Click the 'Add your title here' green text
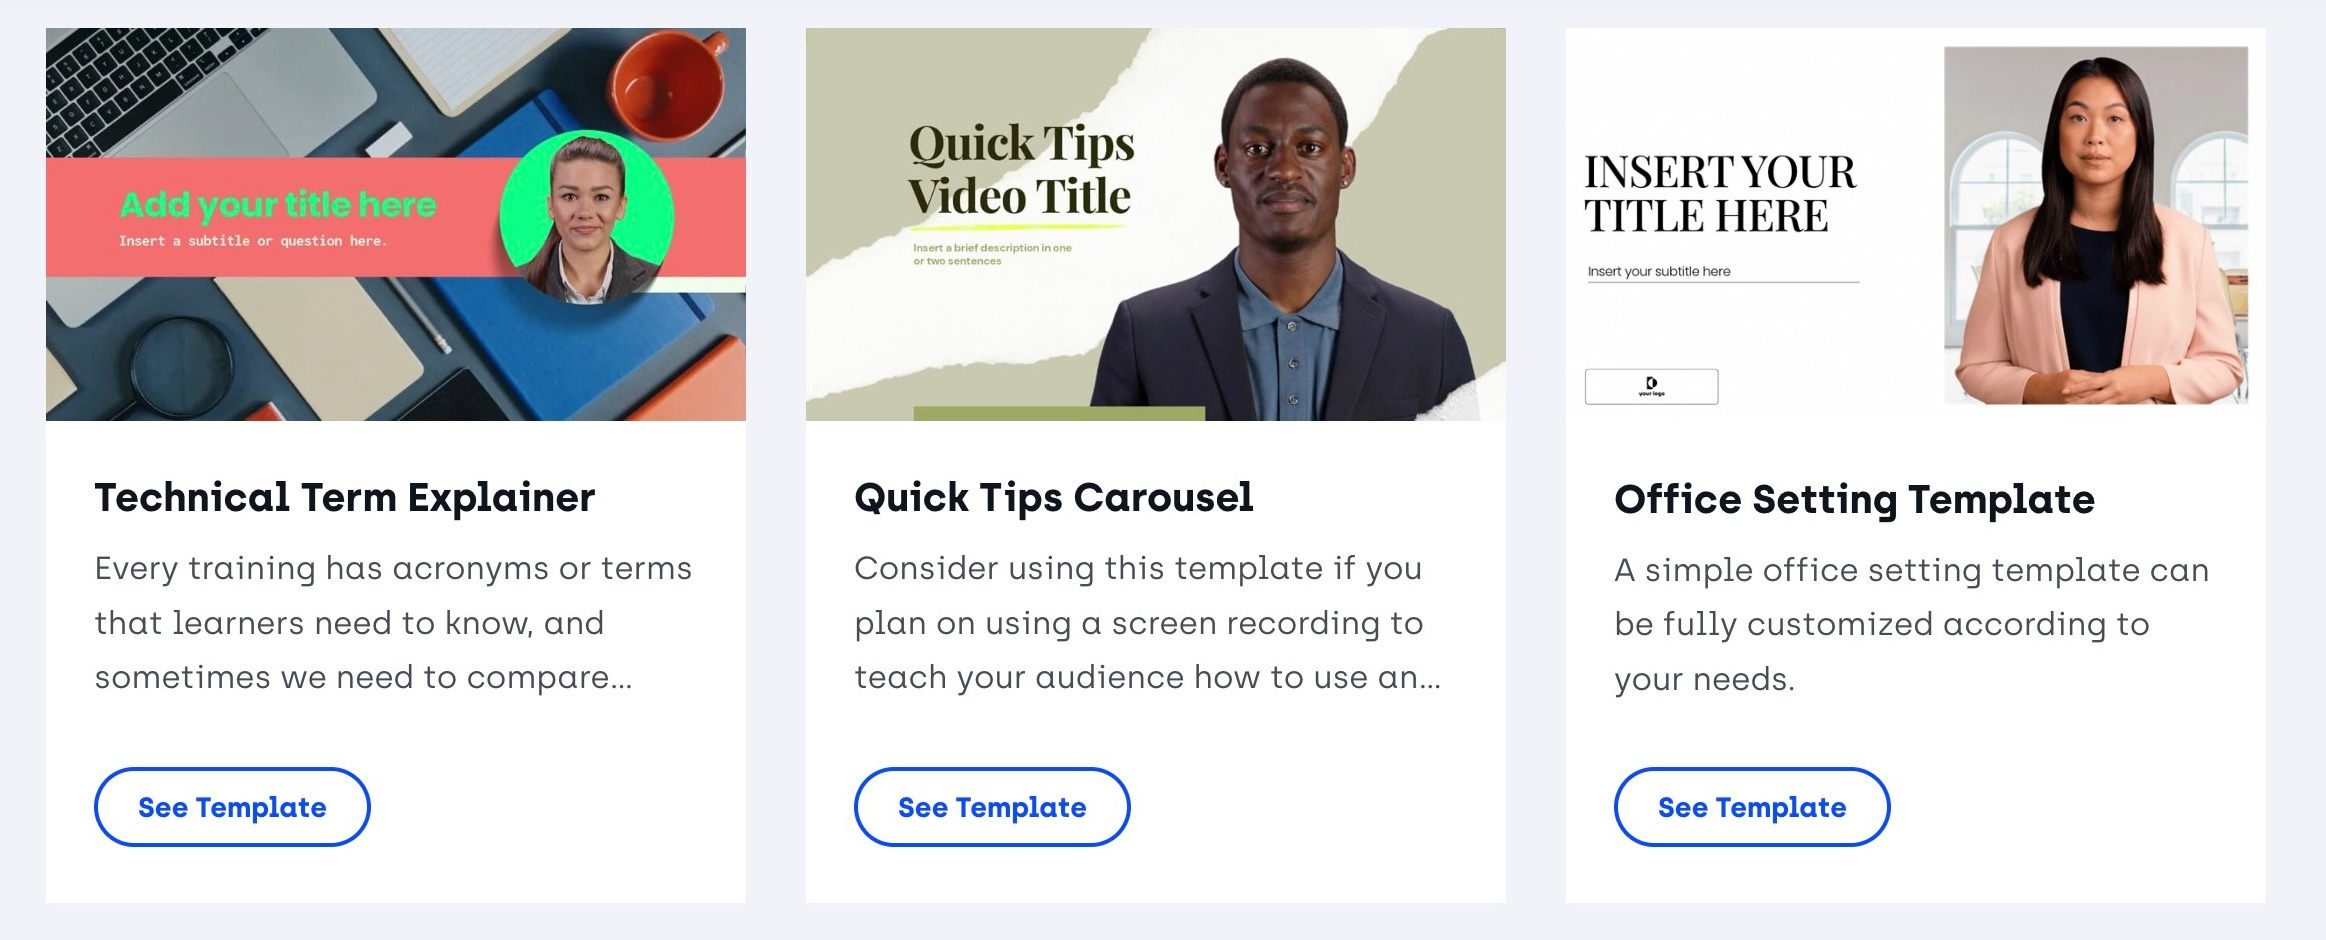 [x=278, y=205]
